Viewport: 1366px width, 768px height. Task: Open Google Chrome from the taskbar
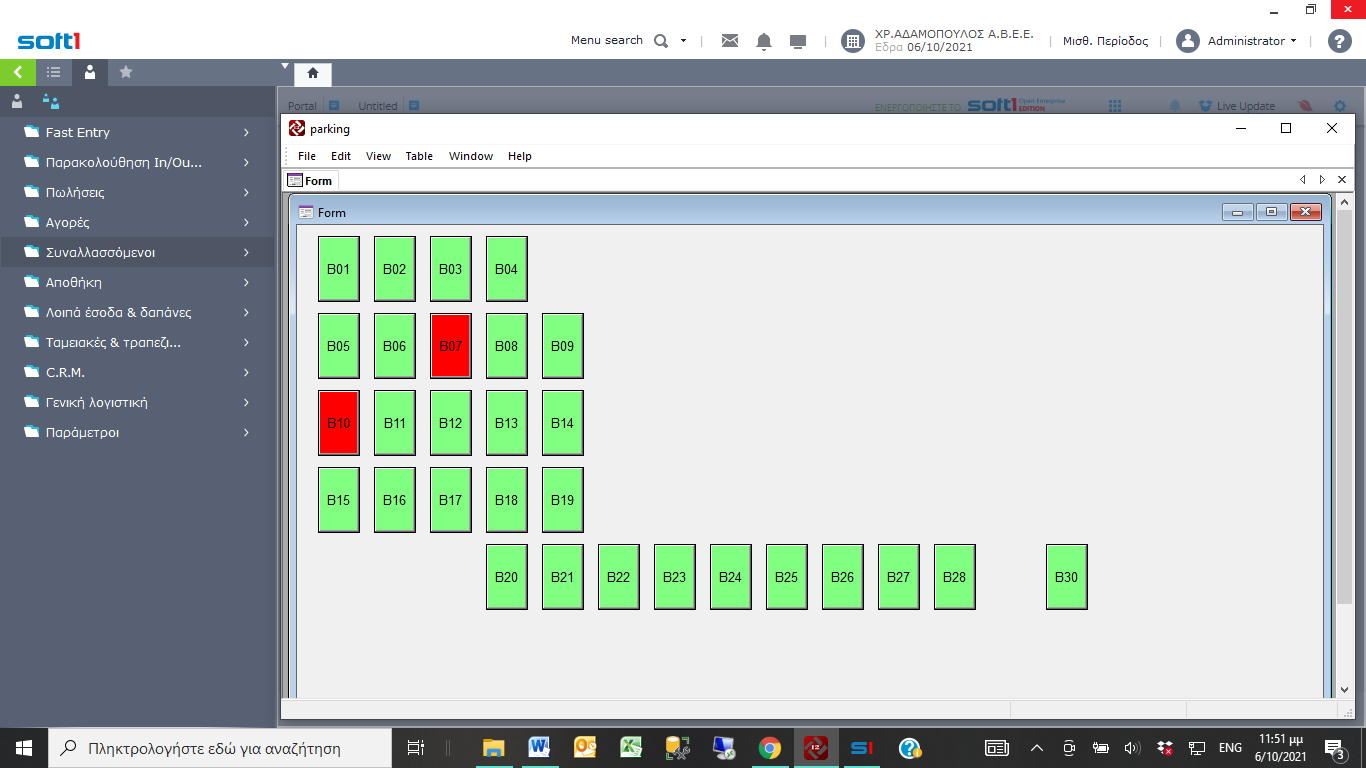769,748
